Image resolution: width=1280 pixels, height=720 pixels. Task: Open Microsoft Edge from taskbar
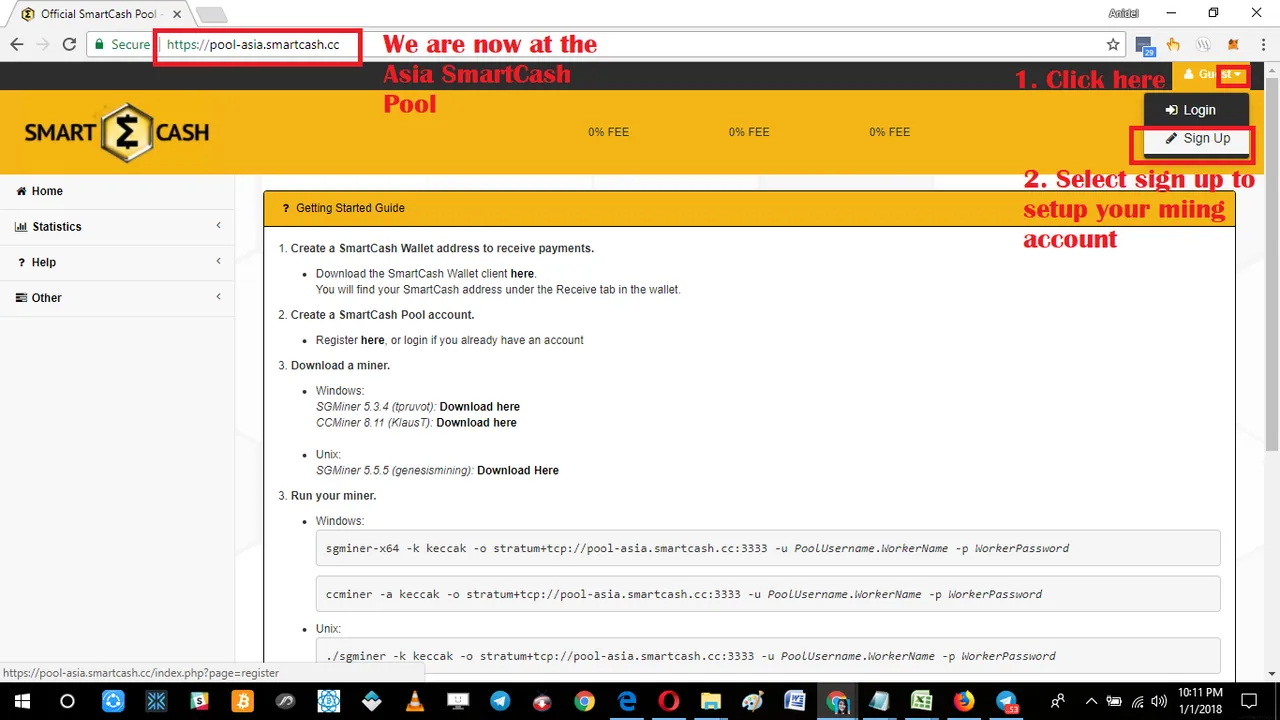(627, 701)
